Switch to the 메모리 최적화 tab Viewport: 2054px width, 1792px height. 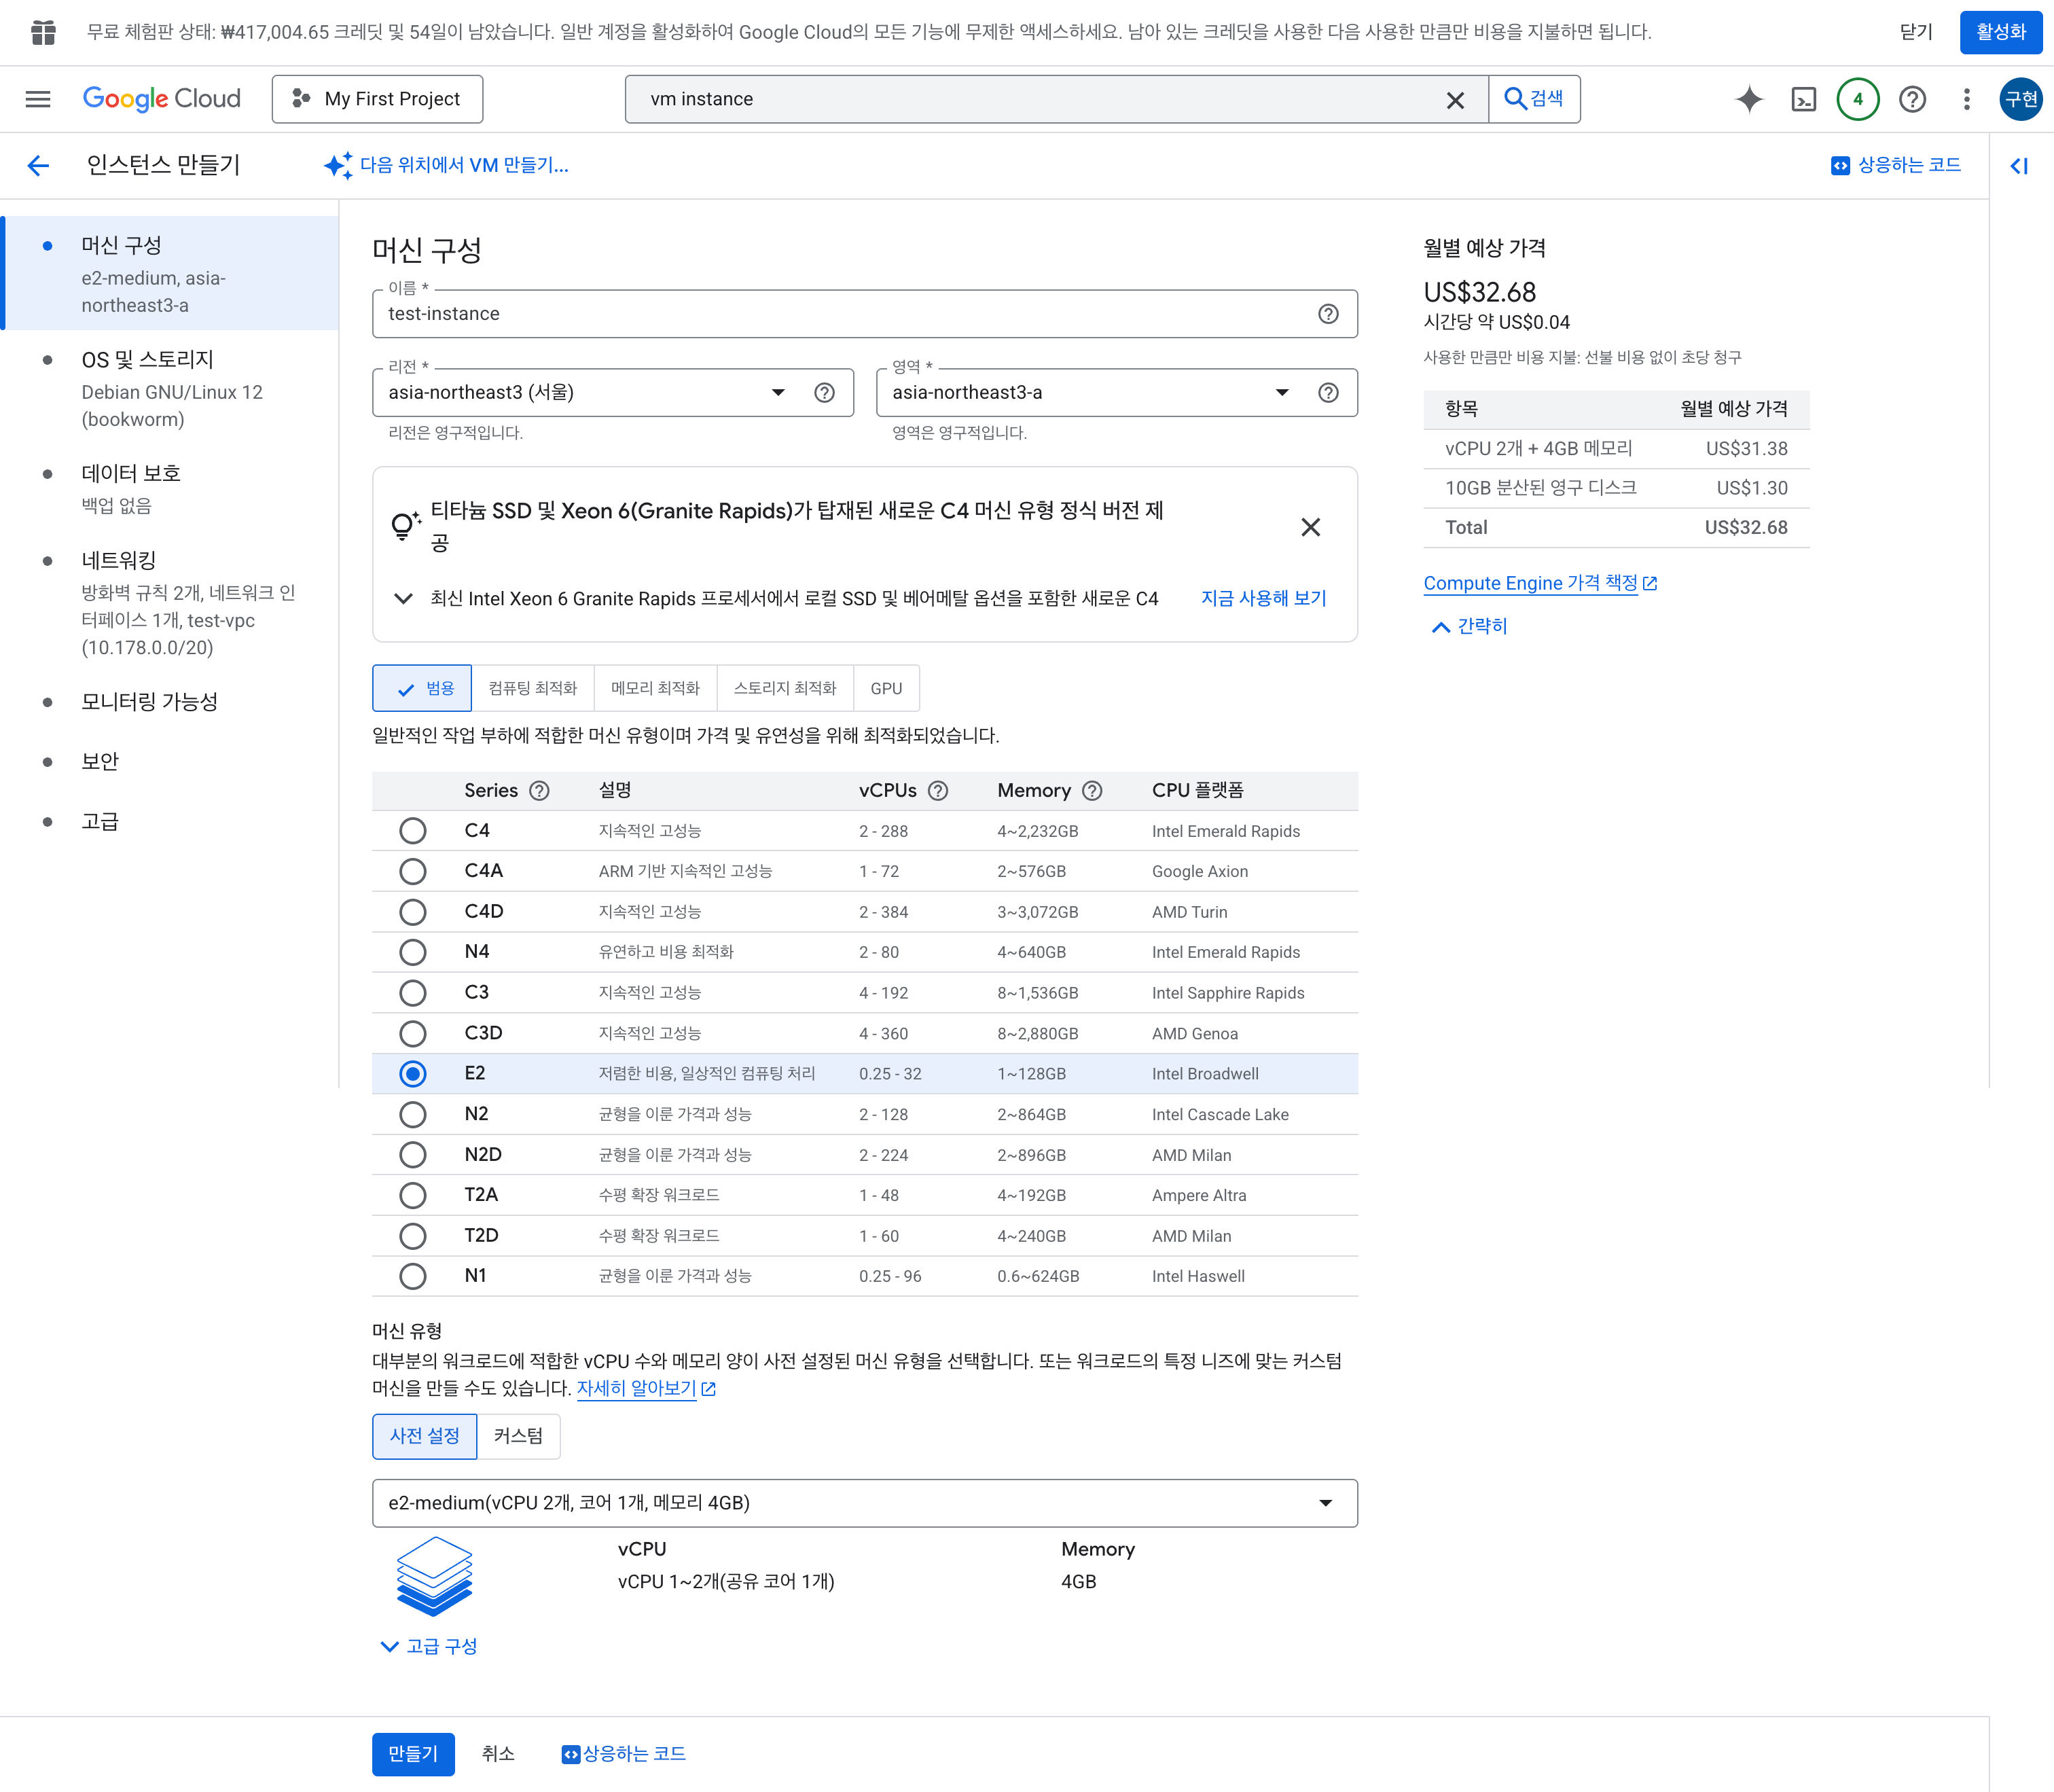click(655, 688)
